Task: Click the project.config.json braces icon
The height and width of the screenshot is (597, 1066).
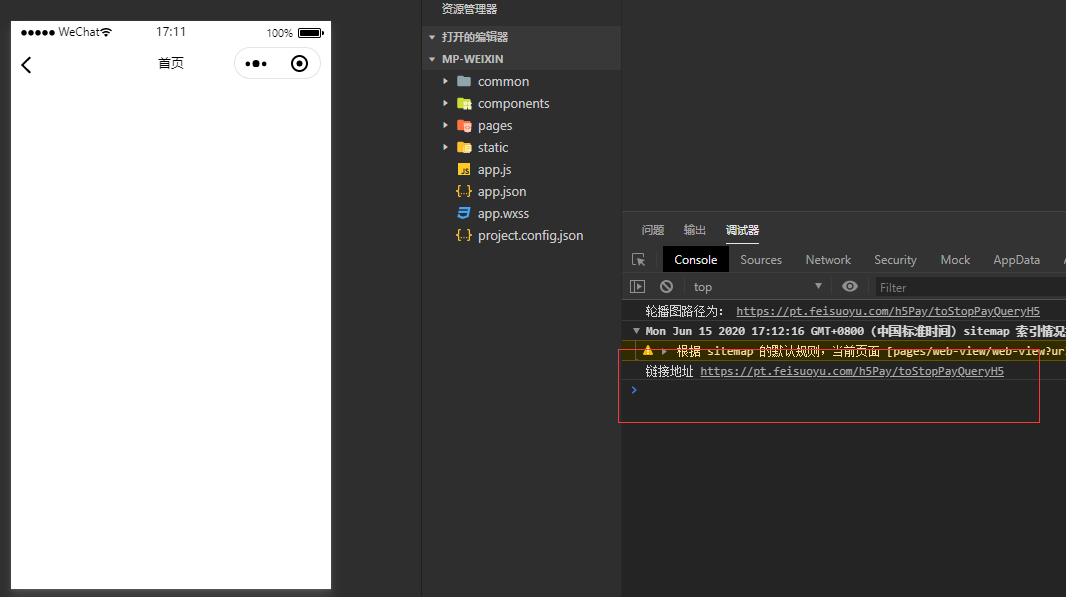Action: (x=464, y=235)
